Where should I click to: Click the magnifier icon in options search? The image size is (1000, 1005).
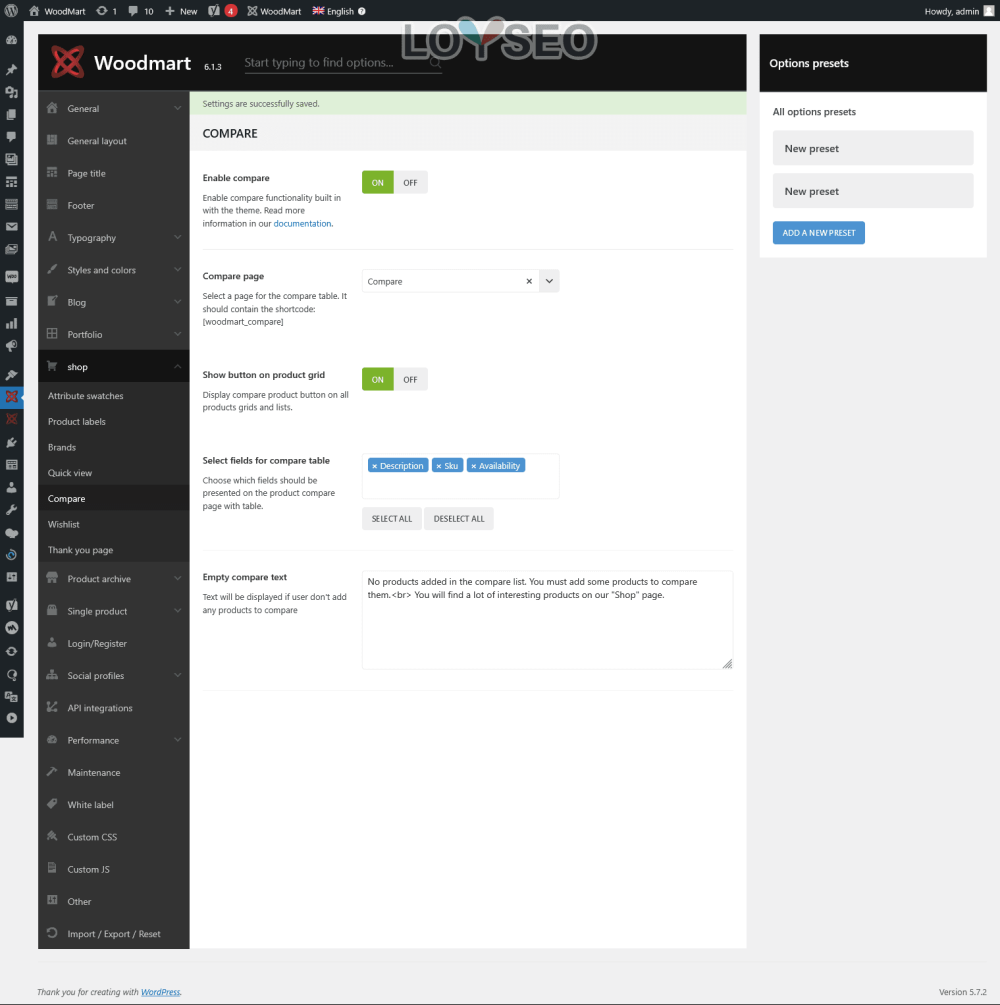tap(435, 62)
